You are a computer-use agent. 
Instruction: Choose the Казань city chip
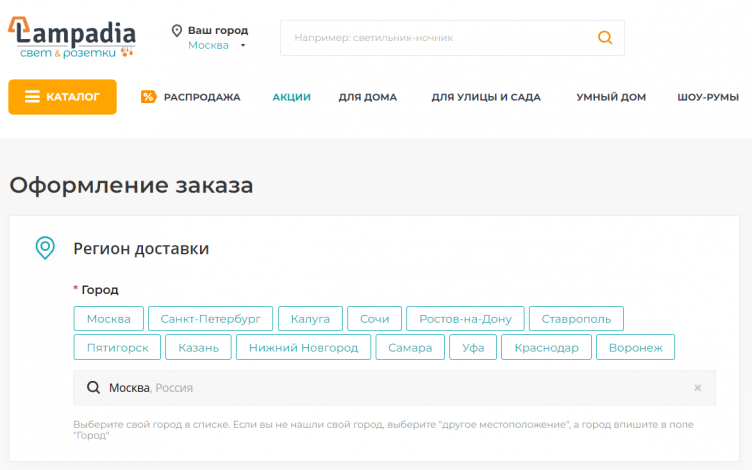[199, 347]
